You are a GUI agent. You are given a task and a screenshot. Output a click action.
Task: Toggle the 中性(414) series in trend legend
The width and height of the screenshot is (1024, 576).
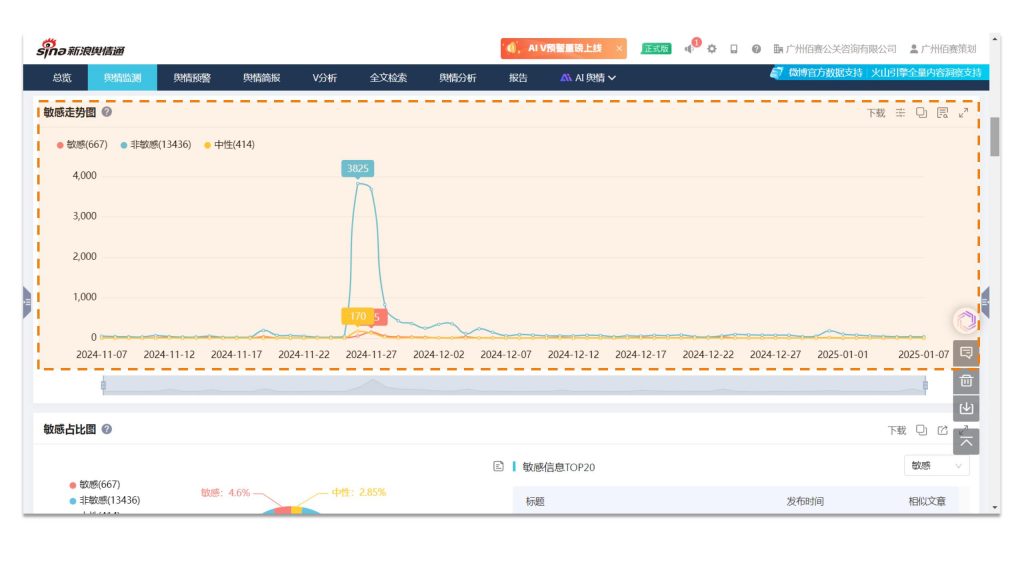(229, 144)
